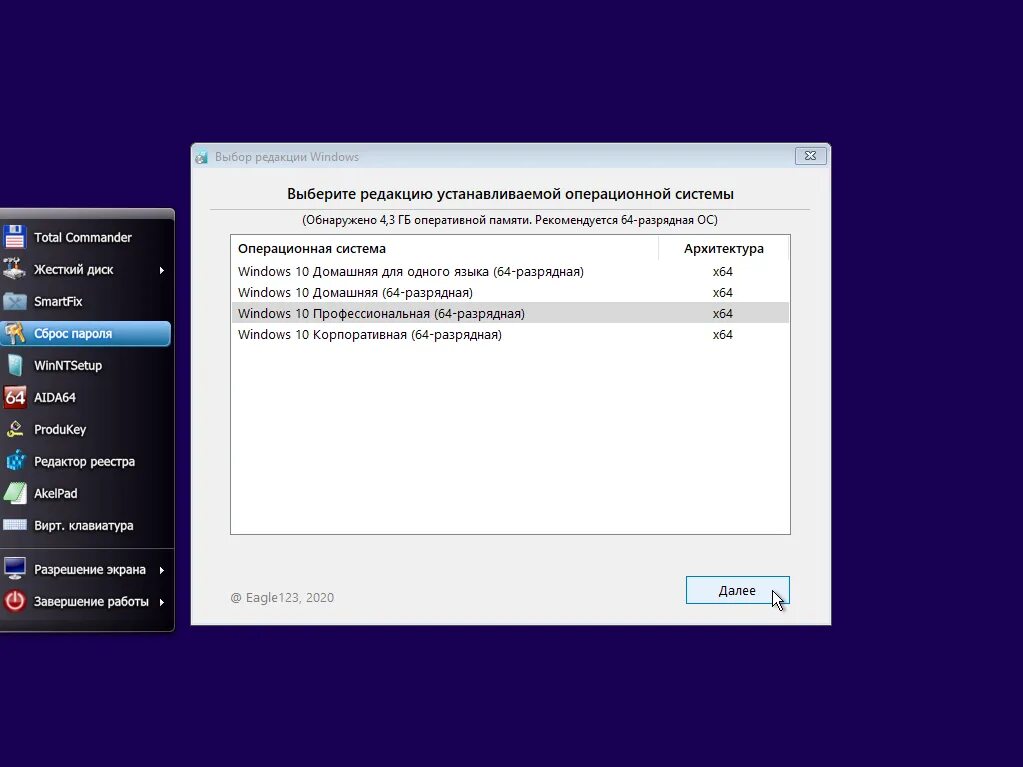This screenshot has height=767, width=1023.
Task: Click the red power icon
Action: [15, 601]
